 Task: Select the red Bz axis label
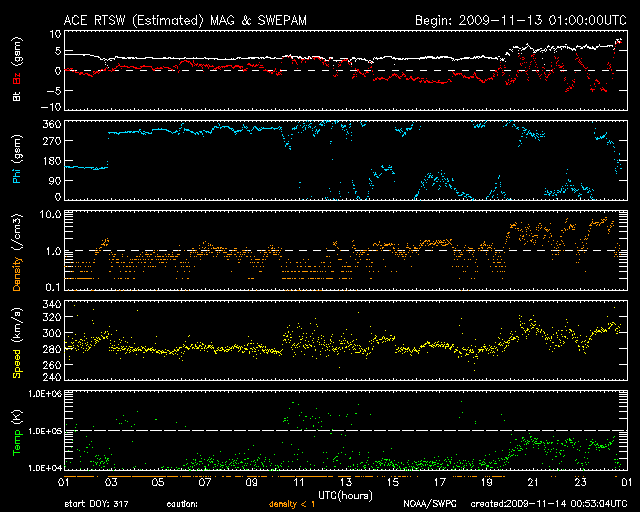pyautogui.click(x=16, y=80)
